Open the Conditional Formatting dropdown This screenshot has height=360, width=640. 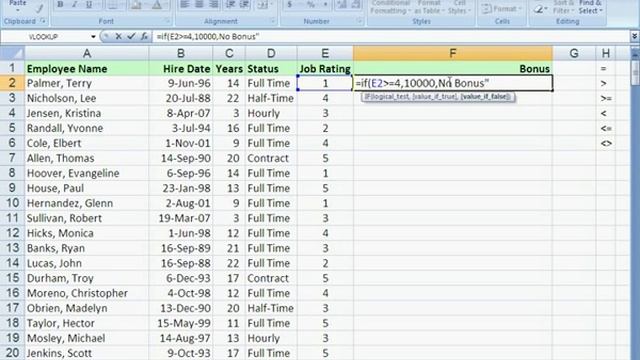point(390,7)
